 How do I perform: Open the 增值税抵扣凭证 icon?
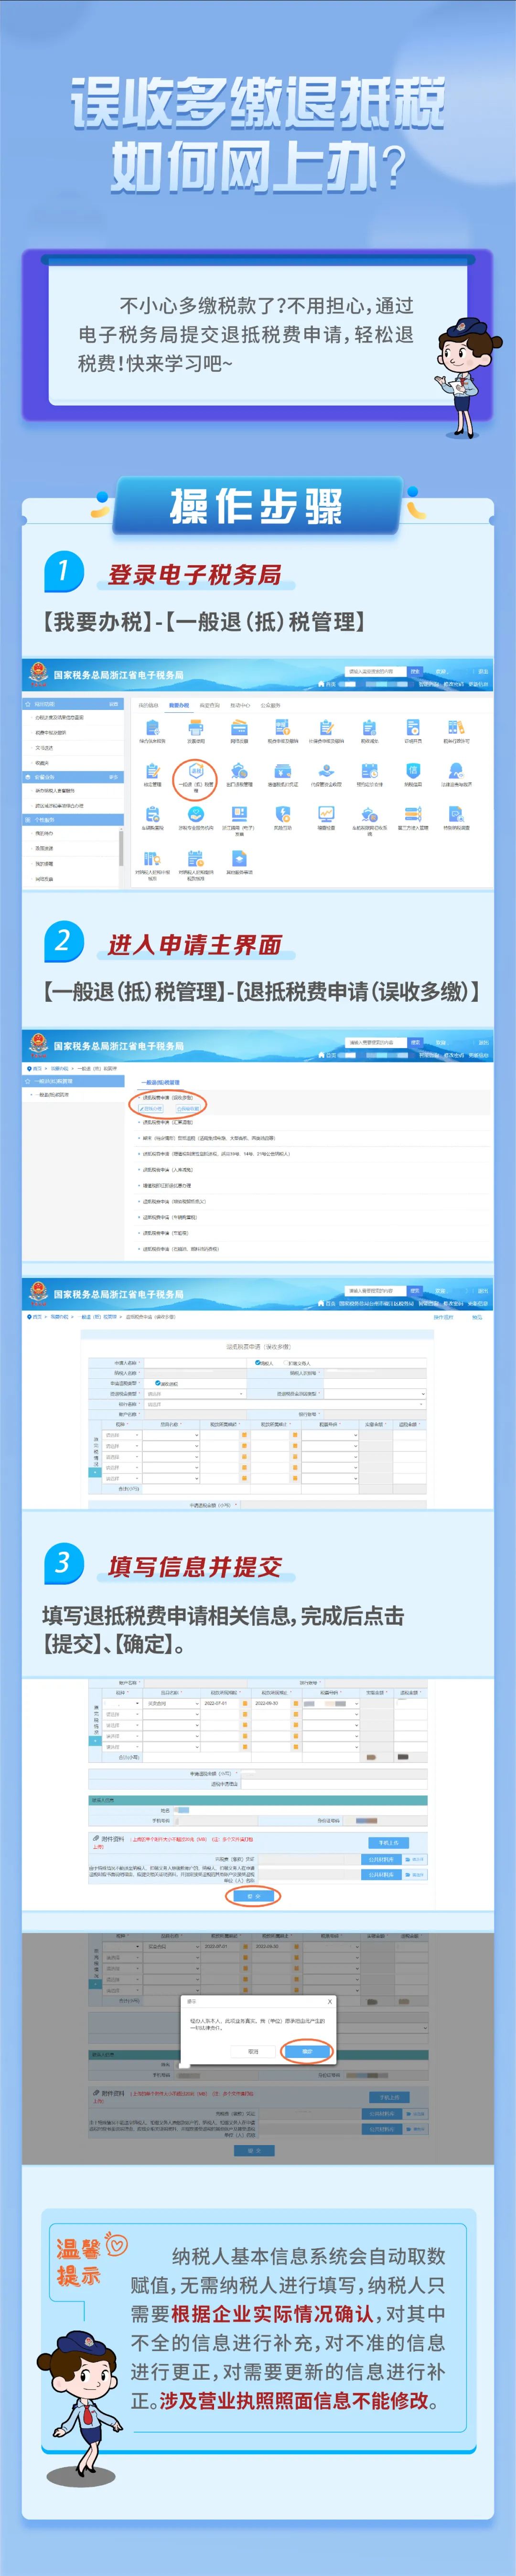click(282, 774)
